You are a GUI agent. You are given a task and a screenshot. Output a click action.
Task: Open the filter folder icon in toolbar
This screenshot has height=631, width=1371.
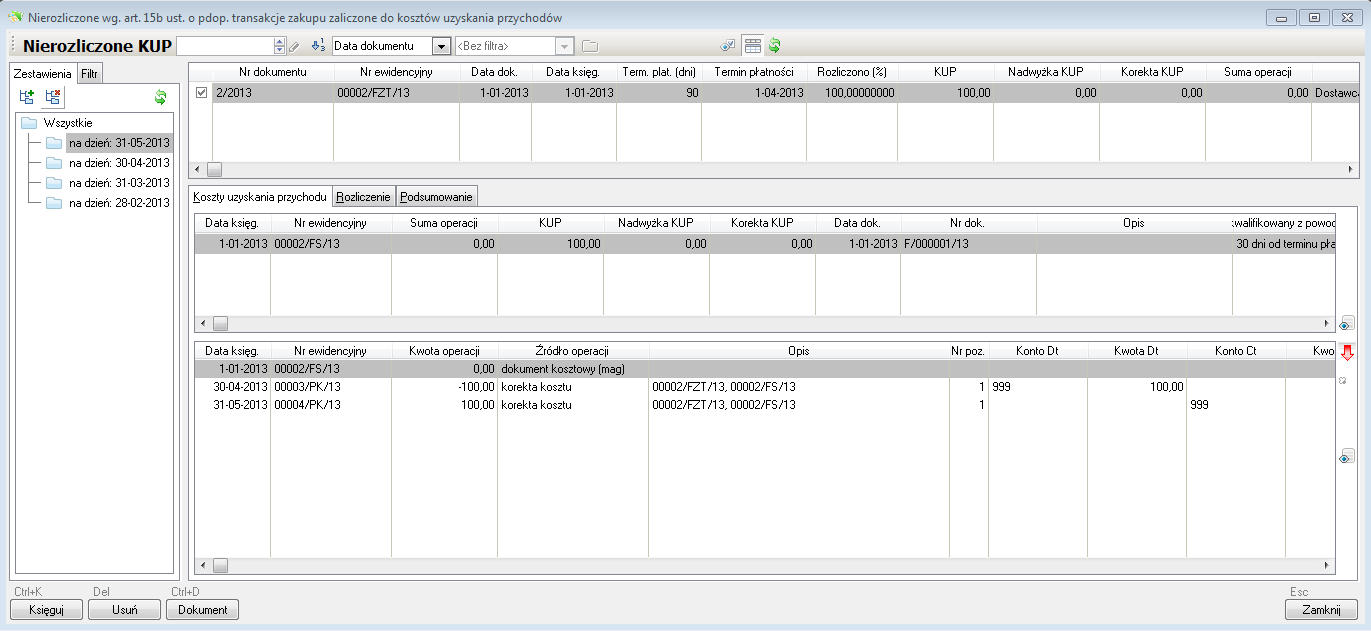[x=590, y=46]
